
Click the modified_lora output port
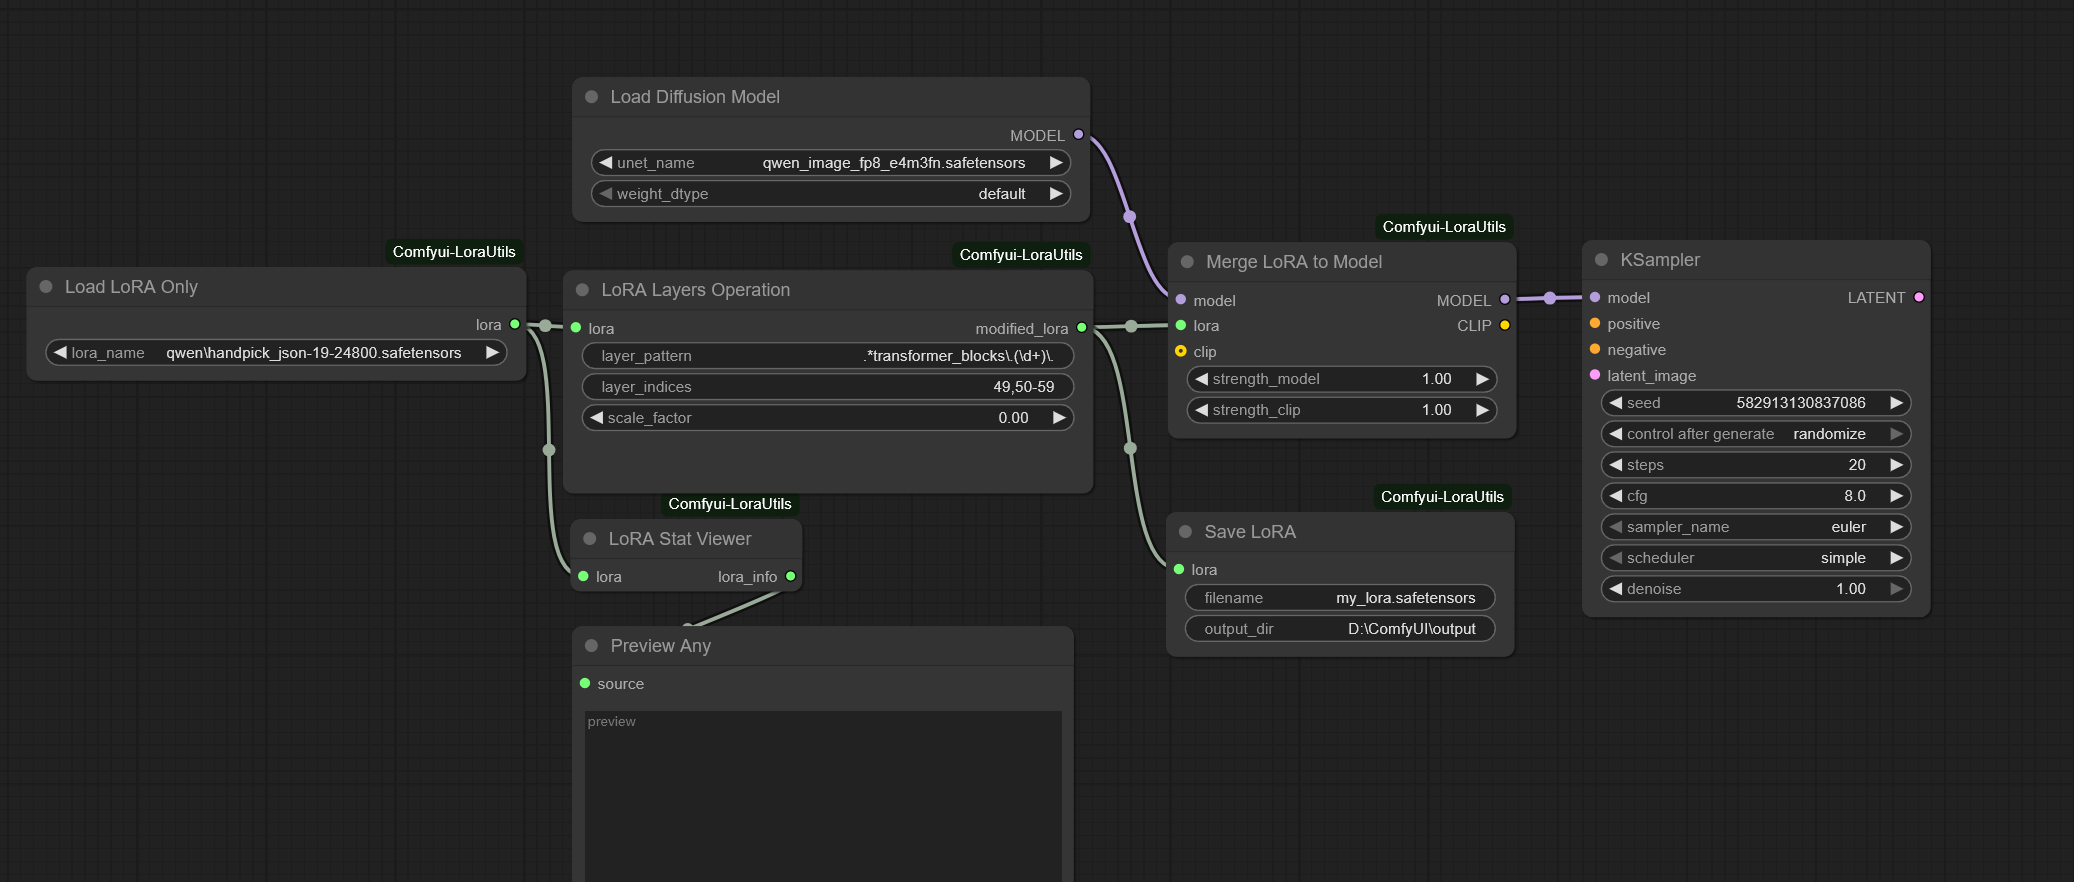click(x=1081, y=328)
